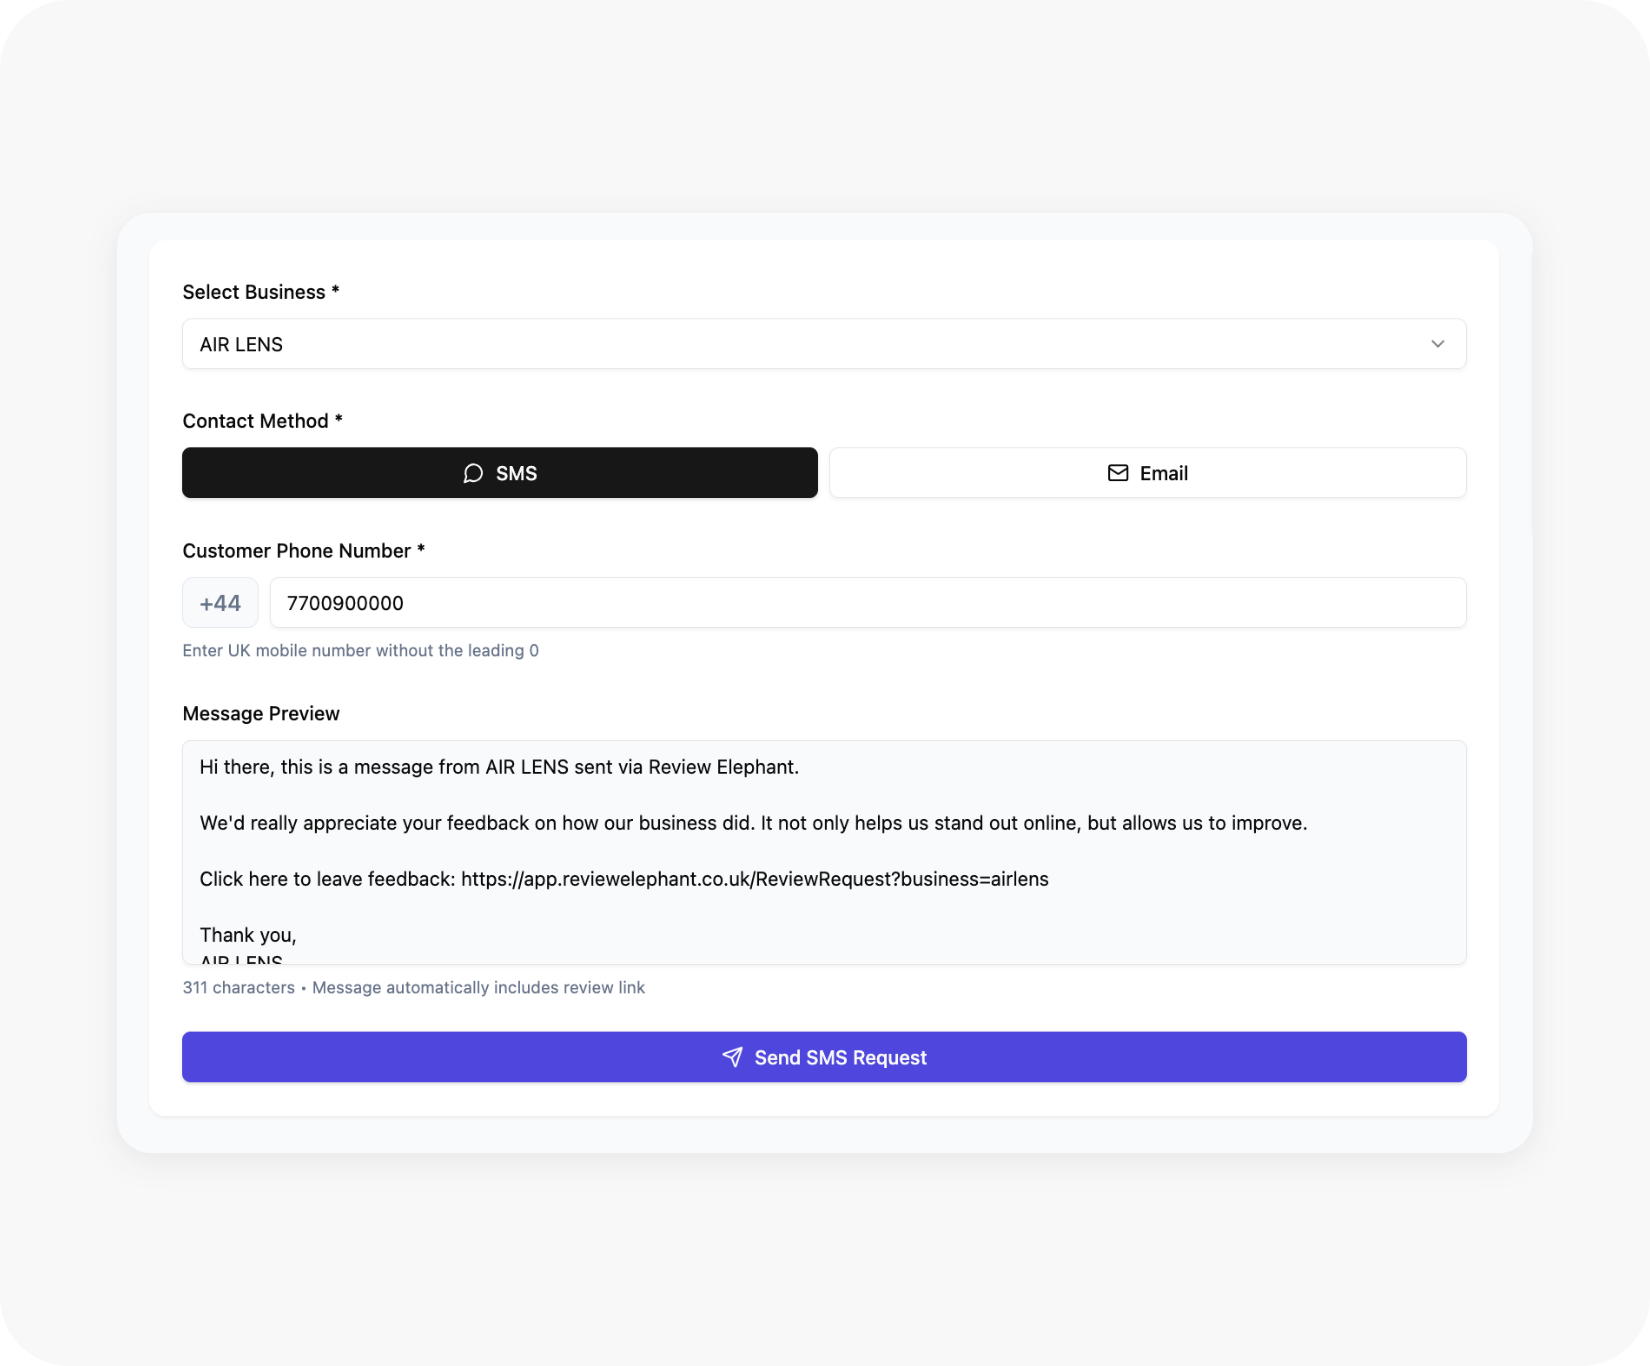The height and width of the screenshot is (1366, 1650).
Task: Click the 'We'd really appreciate' sentence in preview
Action: click(x=753, y=823)
